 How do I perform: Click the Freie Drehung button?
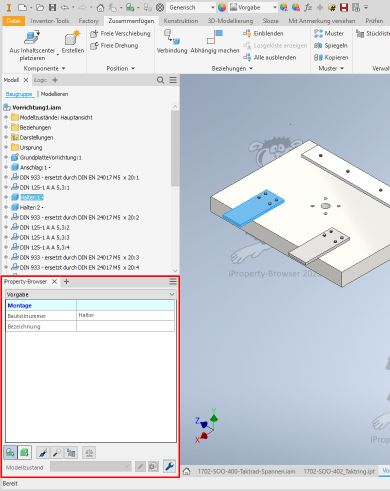tap(114, 45)
